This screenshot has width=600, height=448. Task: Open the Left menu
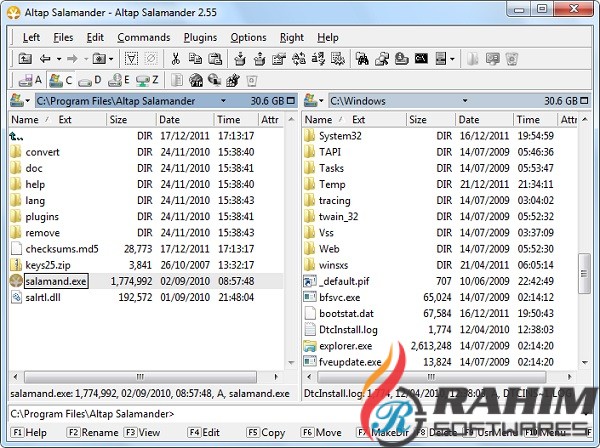tap(31, 37)
